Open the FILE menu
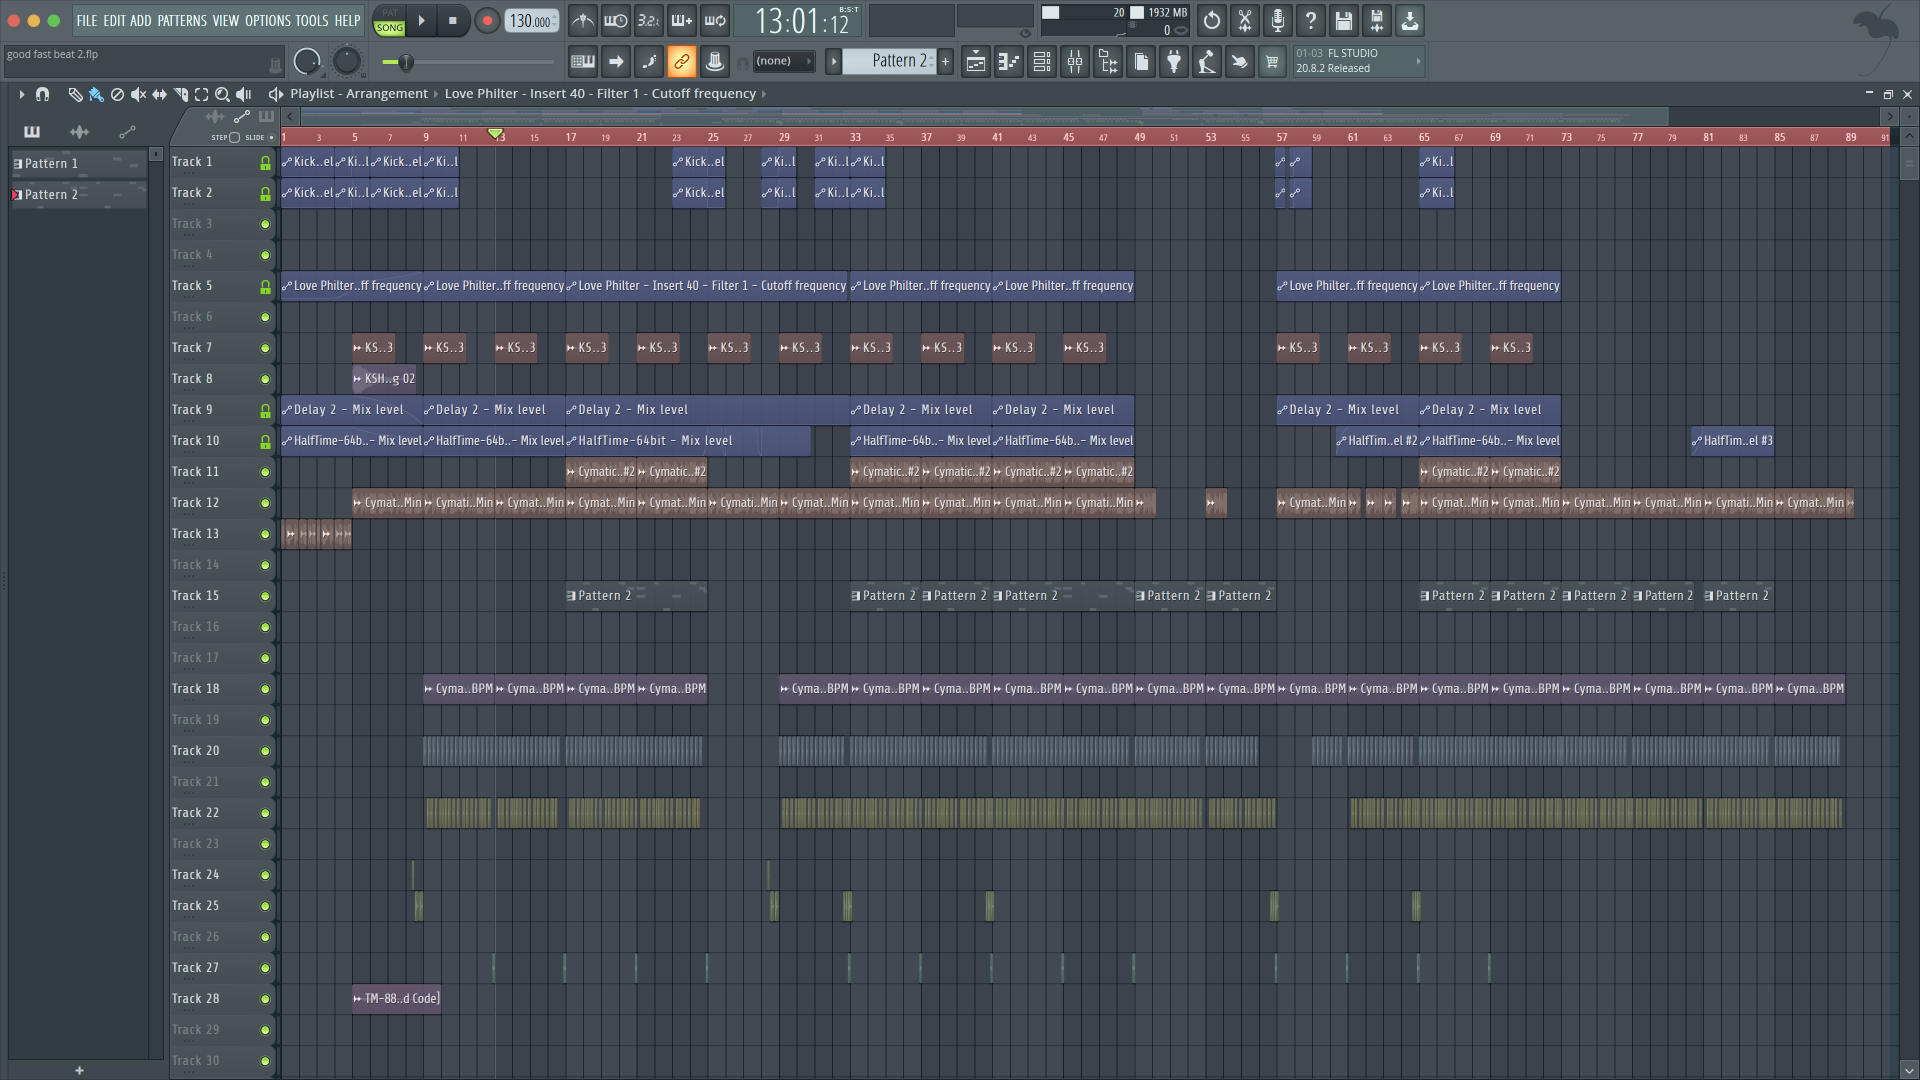Screen dimensions: 1920x1080 click(87, 20)
